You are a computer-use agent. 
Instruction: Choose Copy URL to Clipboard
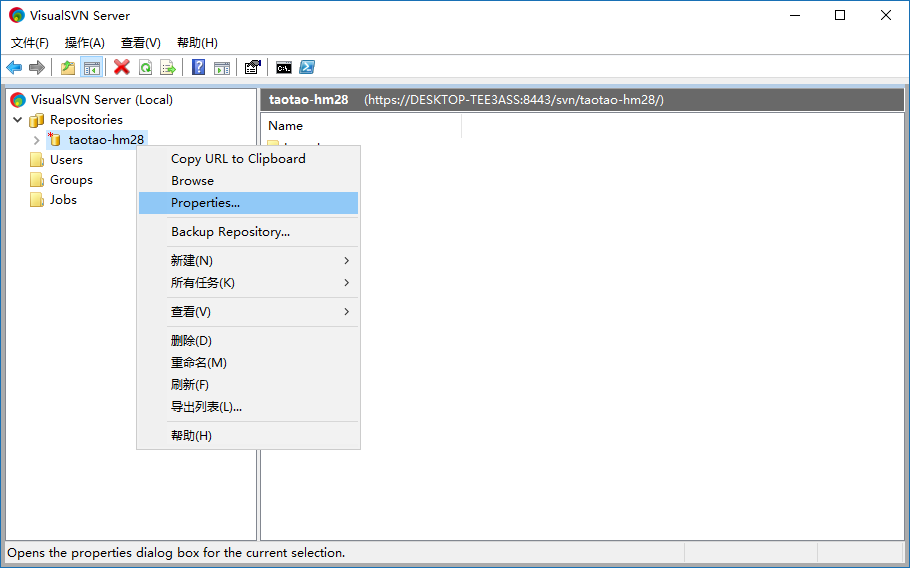point(248,158)
